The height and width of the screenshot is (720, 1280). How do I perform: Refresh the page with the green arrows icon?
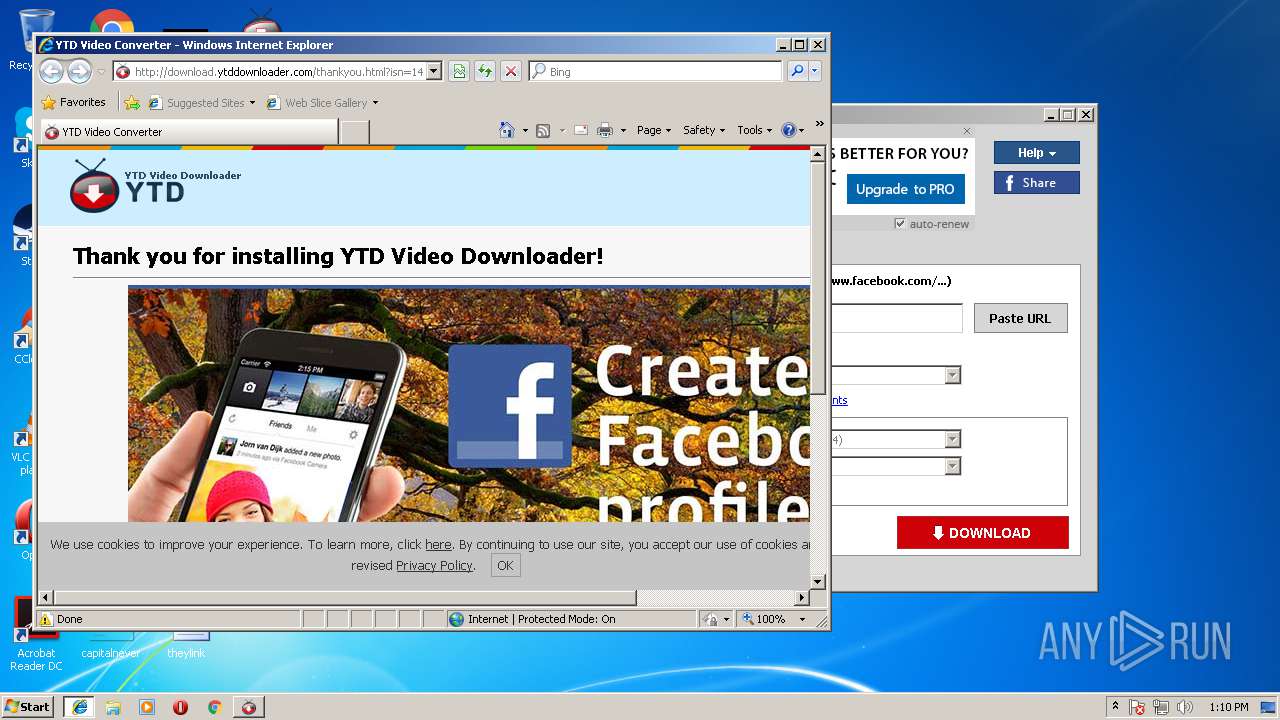click(484, 71)
